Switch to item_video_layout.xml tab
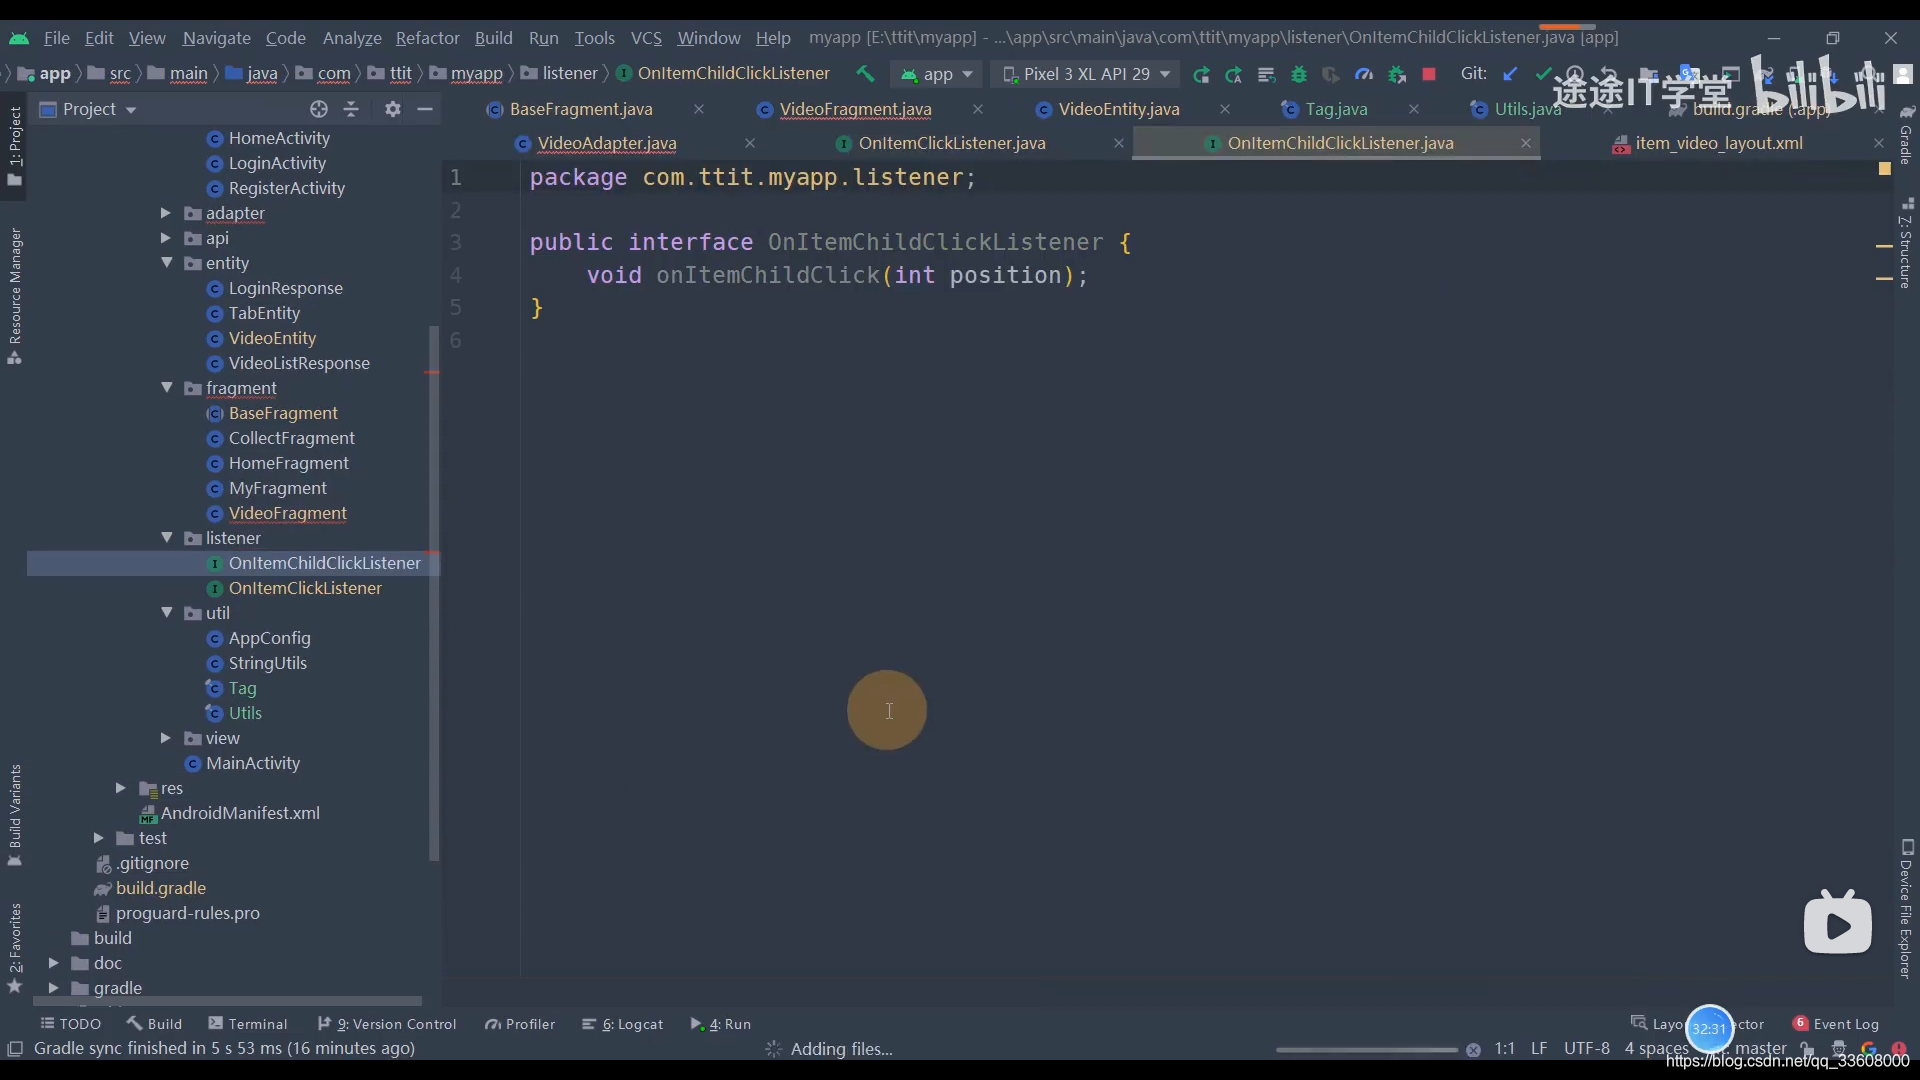Viewport: 1920px width, 1080px height. (x=1719, y=143)
